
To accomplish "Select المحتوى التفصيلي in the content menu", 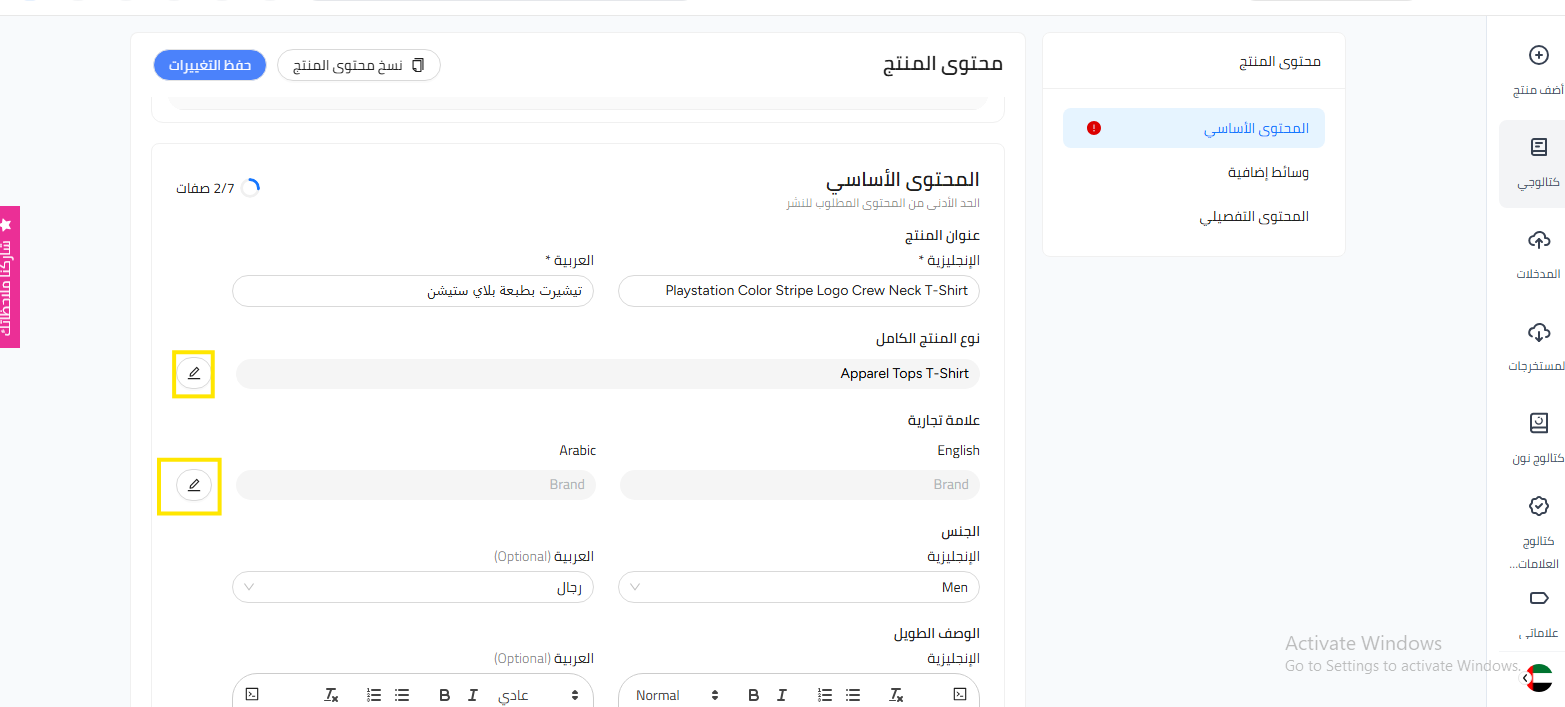I will [x=1254, y=217].
